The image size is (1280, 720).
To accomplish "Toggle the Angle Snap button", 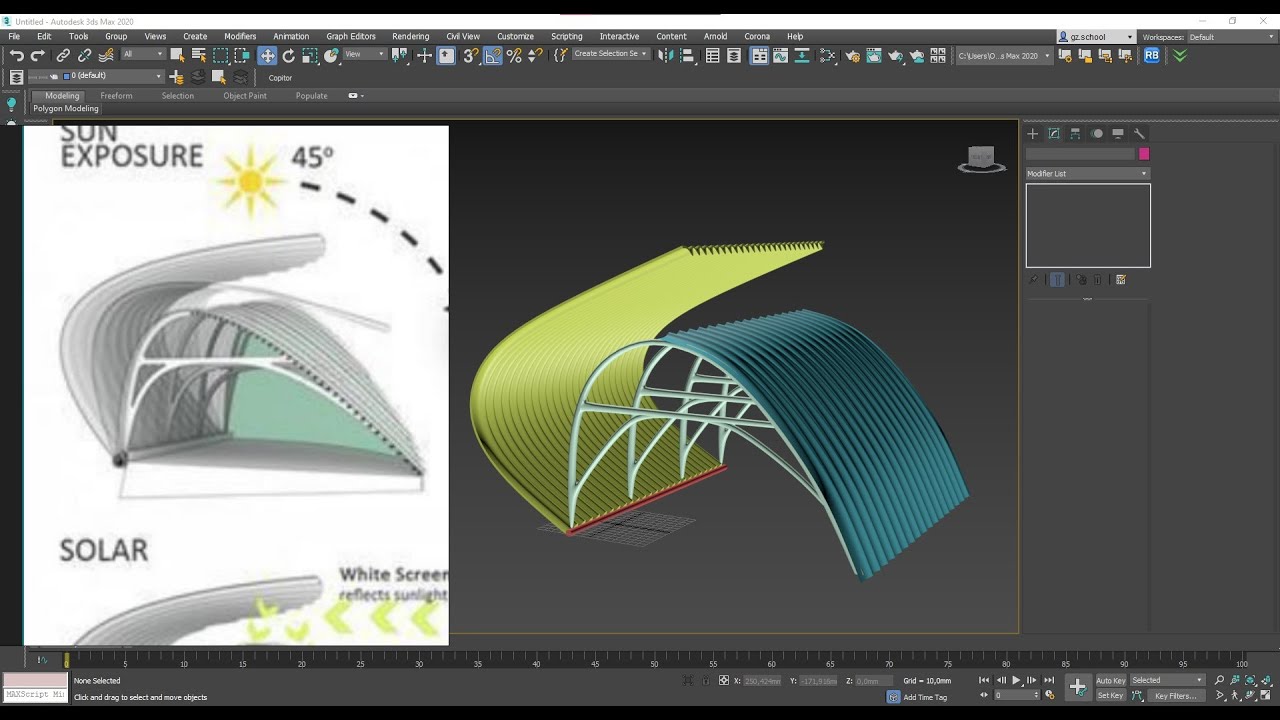I will [x=493, y=56].
